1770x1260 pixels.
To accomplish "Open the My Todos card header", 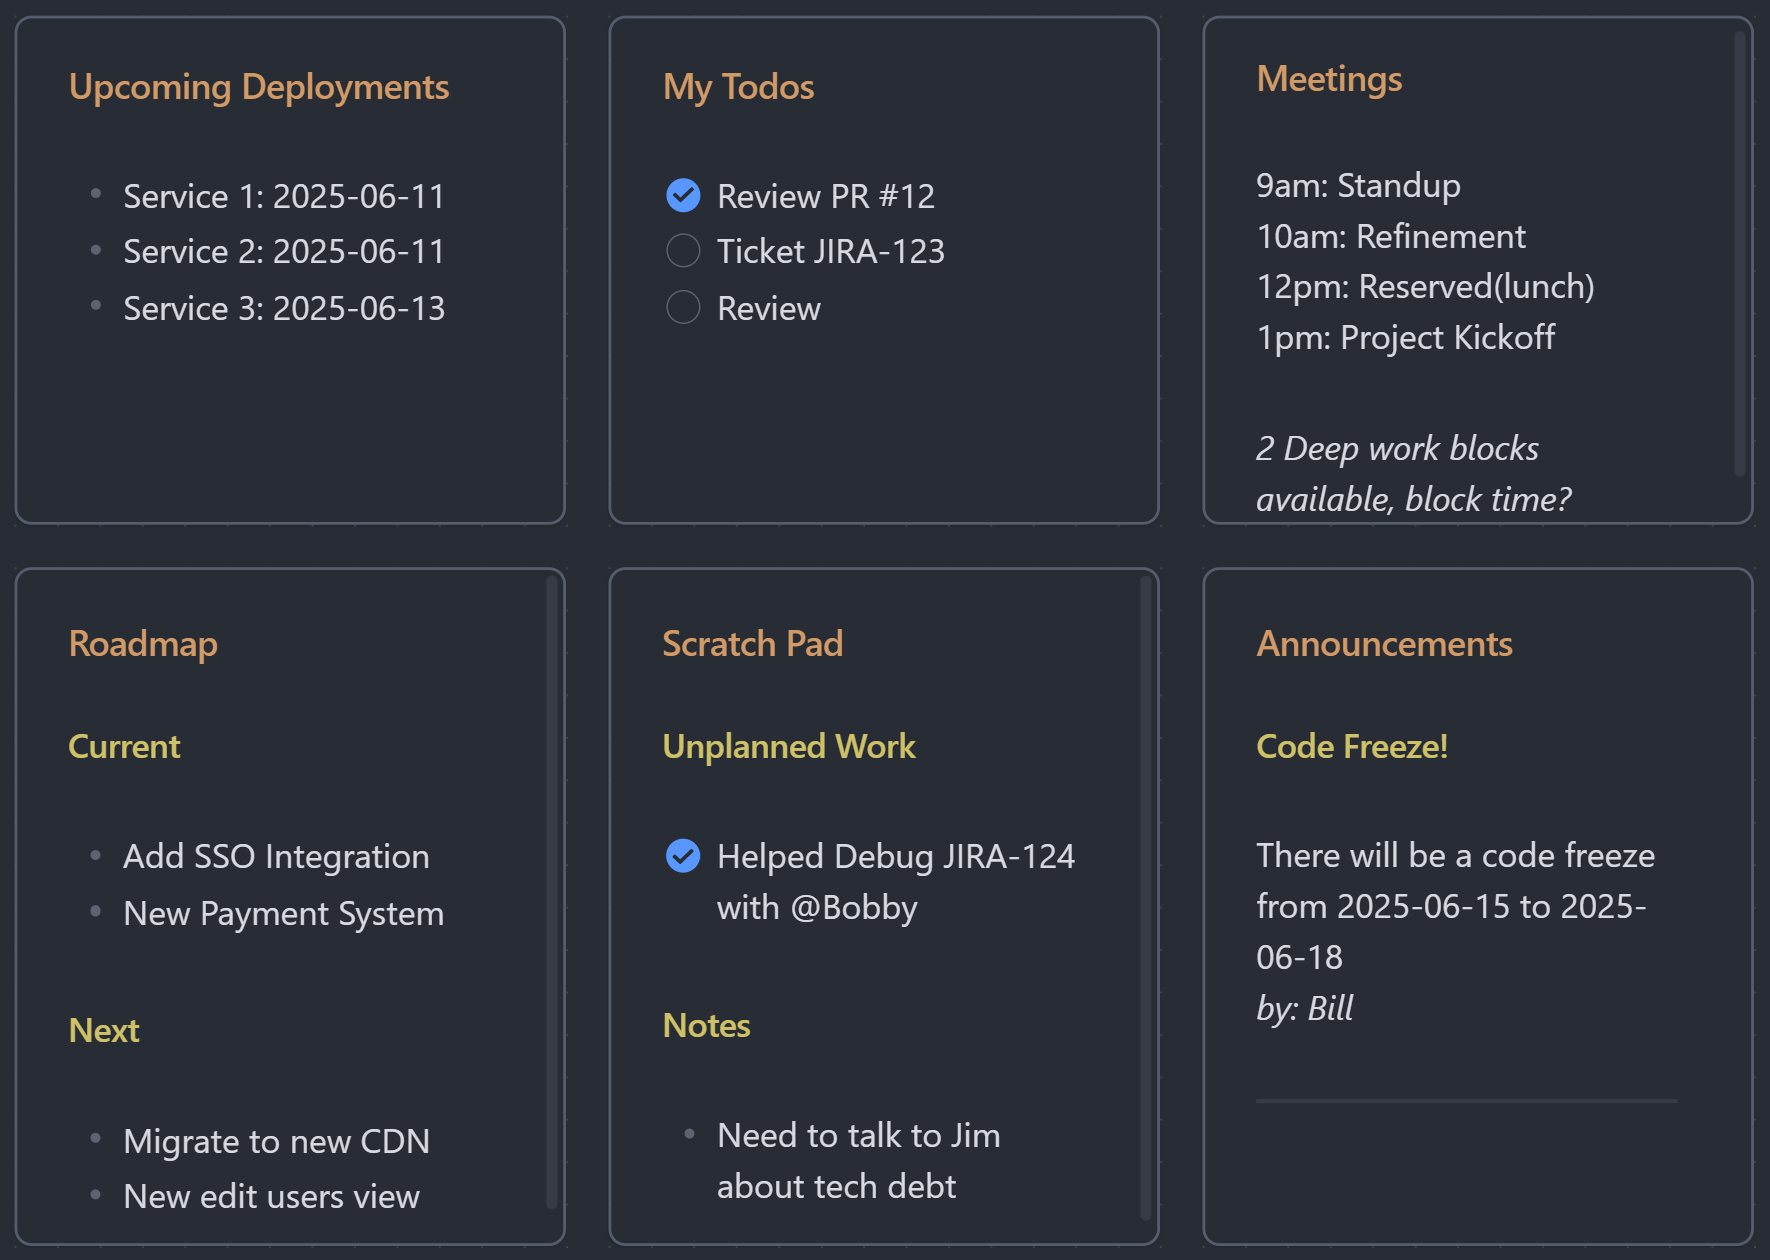I will click(737, 87).
